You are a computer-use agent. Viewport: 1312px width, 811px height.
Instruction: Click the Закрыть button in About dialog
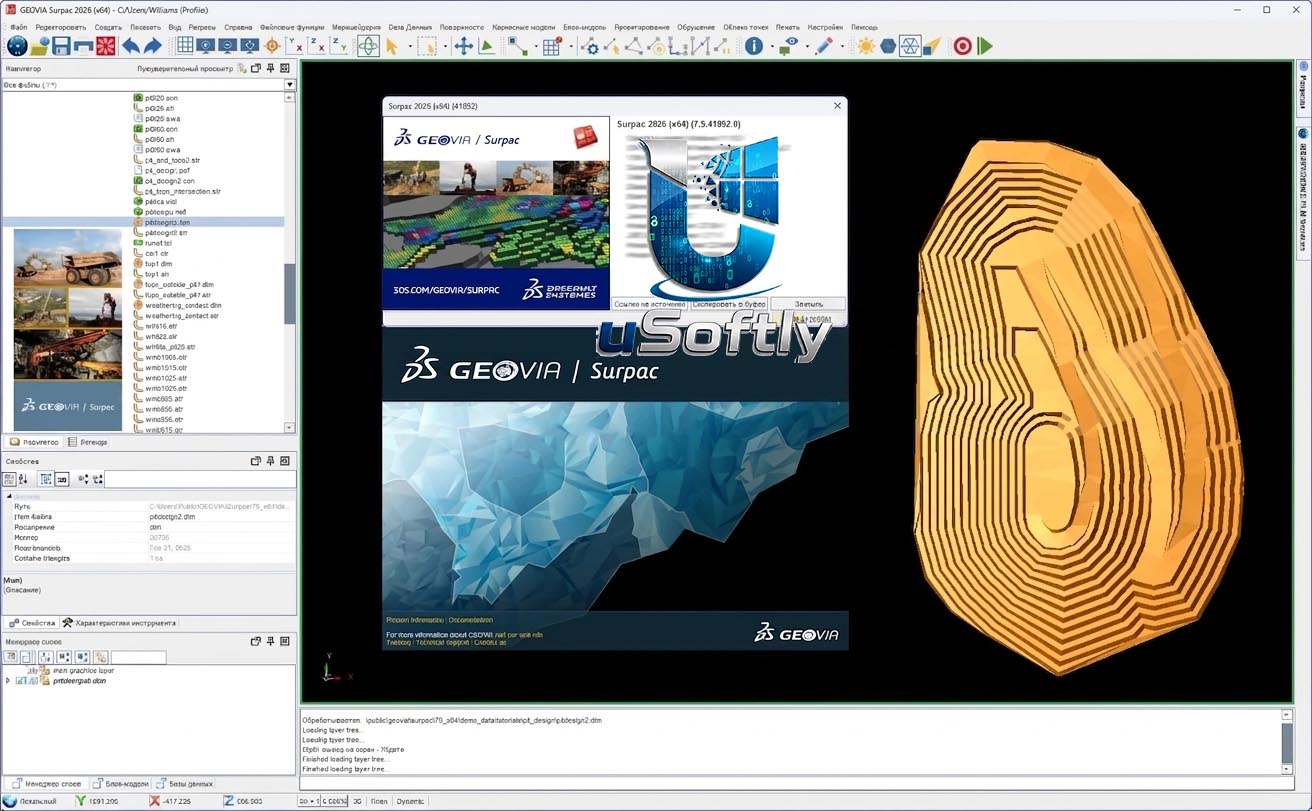point(809,303)
